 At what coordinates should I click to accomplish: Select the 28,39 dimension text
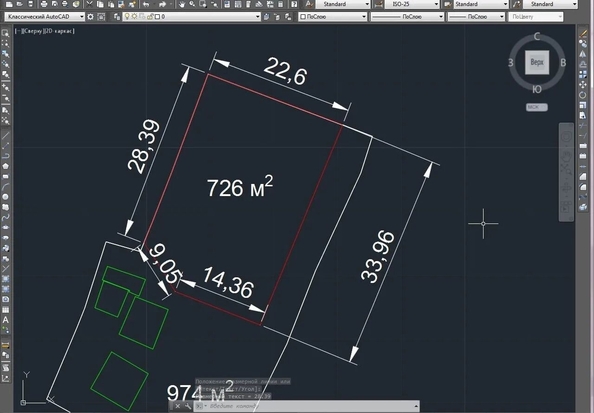pos(143,147)
